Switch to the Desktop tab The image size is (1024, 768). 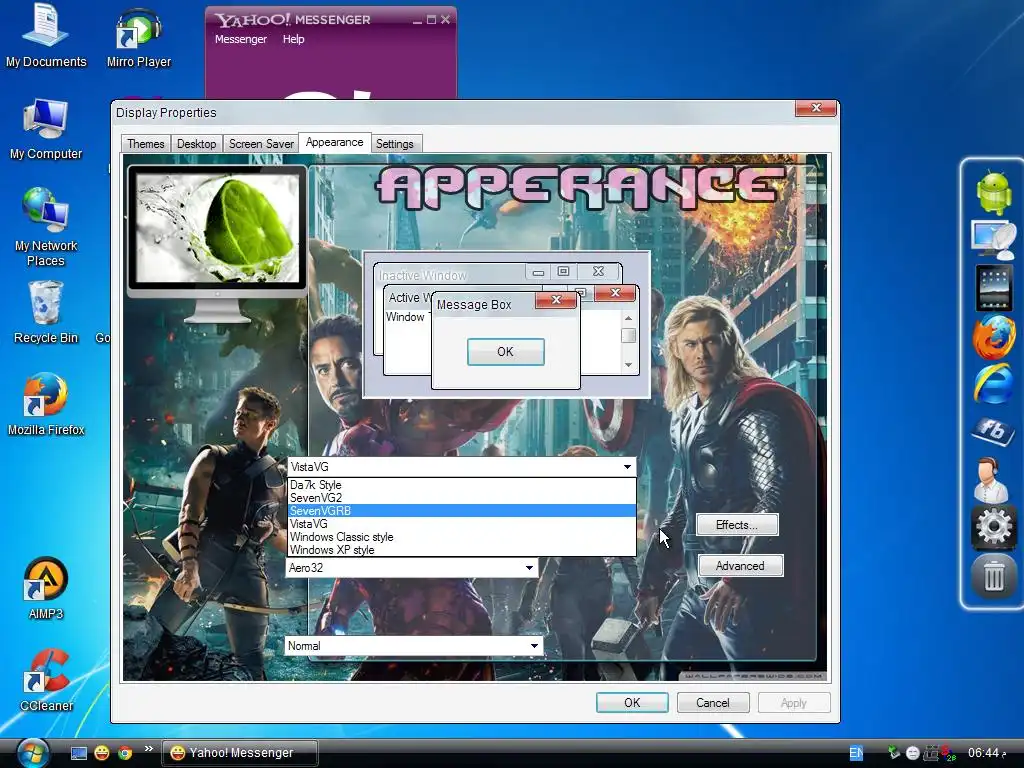point(197,144)
